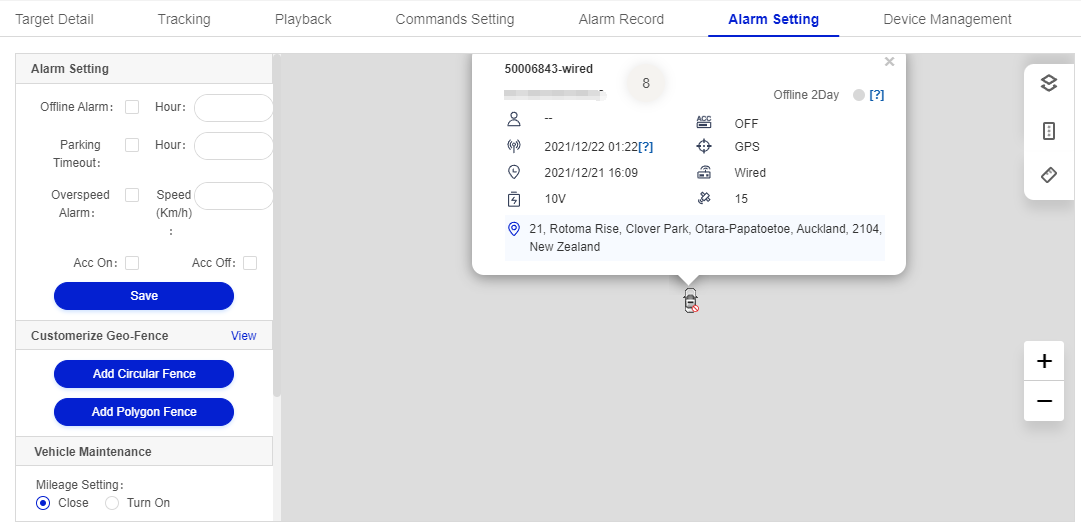Click the location pin icon beside address
The image size is (1081, 531).
pyautogui.click(x=514, y=229)
